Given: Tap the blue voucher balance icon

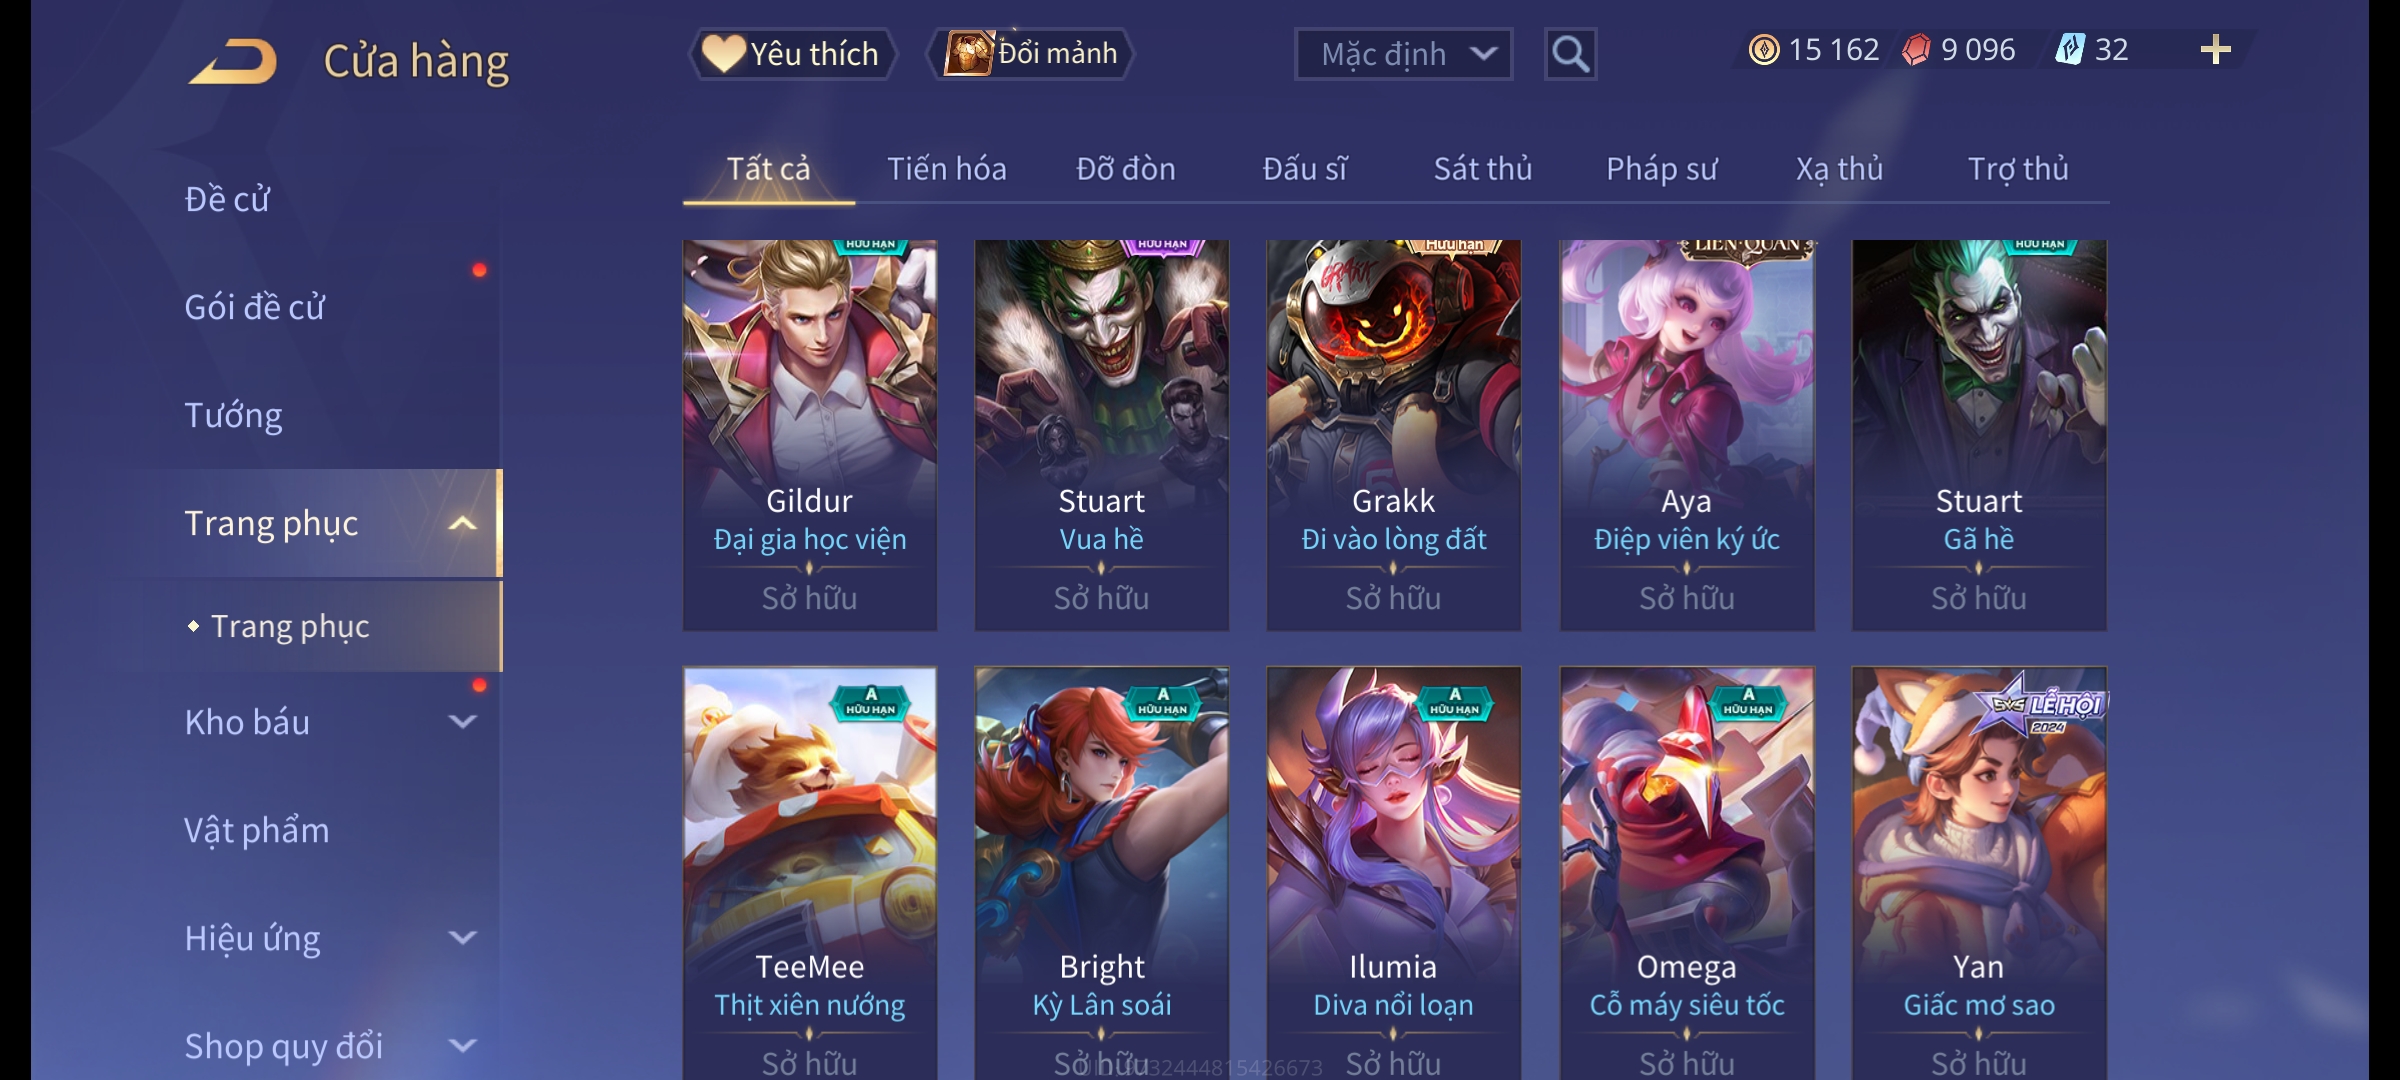Looking at the screenshot, I should [2069, 50].
